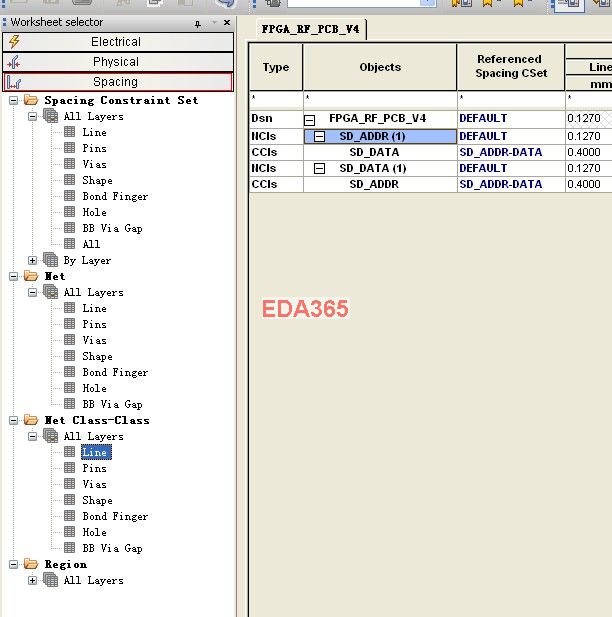The height and width of the screenshot is (617, 612).
Task: Click the Spacing section icon
Action: (x=14, y=82)
